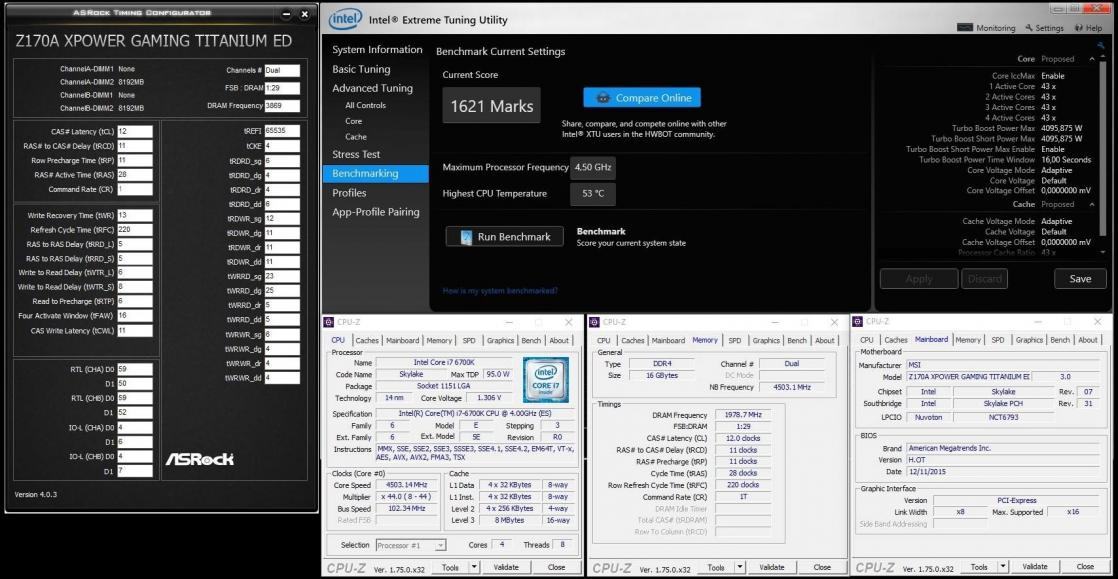
Task: Open the Monitoring view in Intel XTU
Action: pos(986,28)
